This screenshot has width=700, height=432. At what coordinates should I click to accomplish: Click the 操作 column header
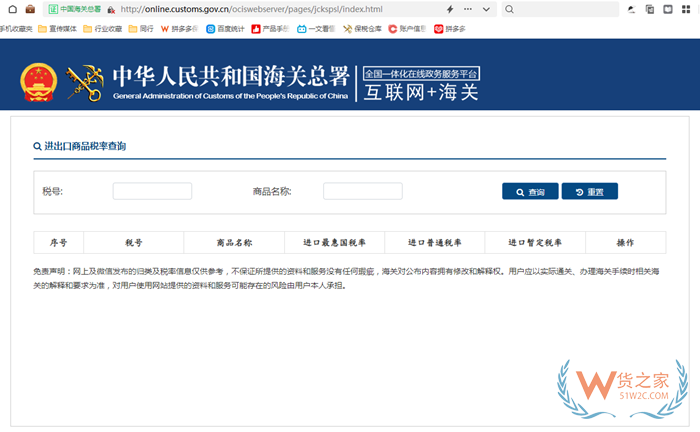click(625, 242)
